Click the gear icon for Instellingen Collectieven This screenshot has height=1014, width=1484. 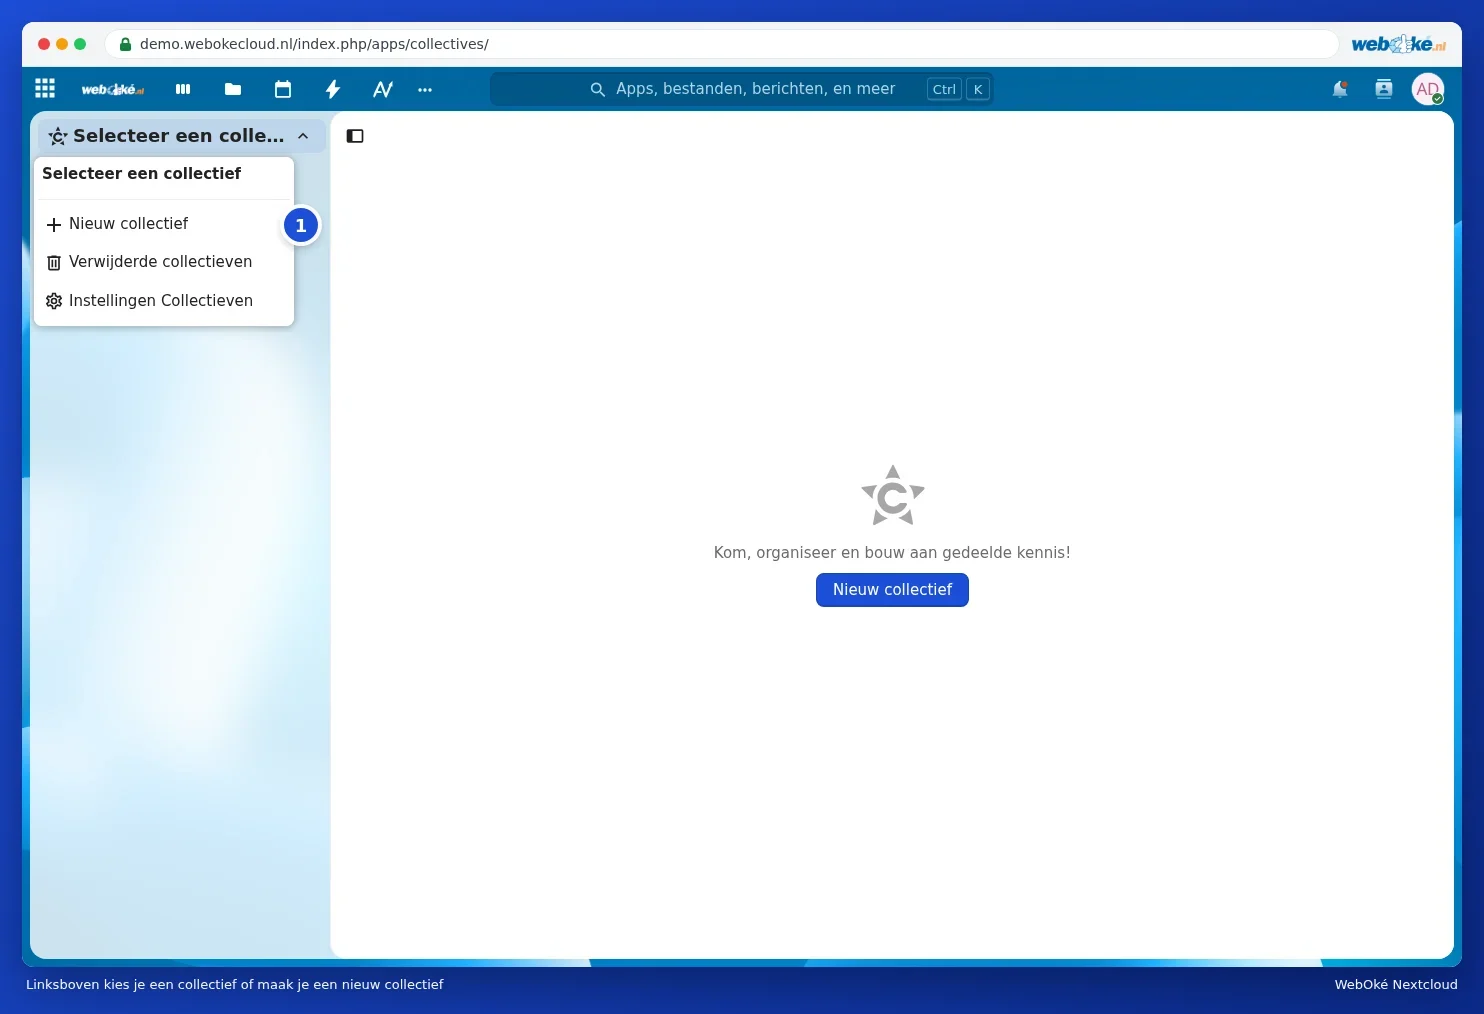[x=54, y=301]
